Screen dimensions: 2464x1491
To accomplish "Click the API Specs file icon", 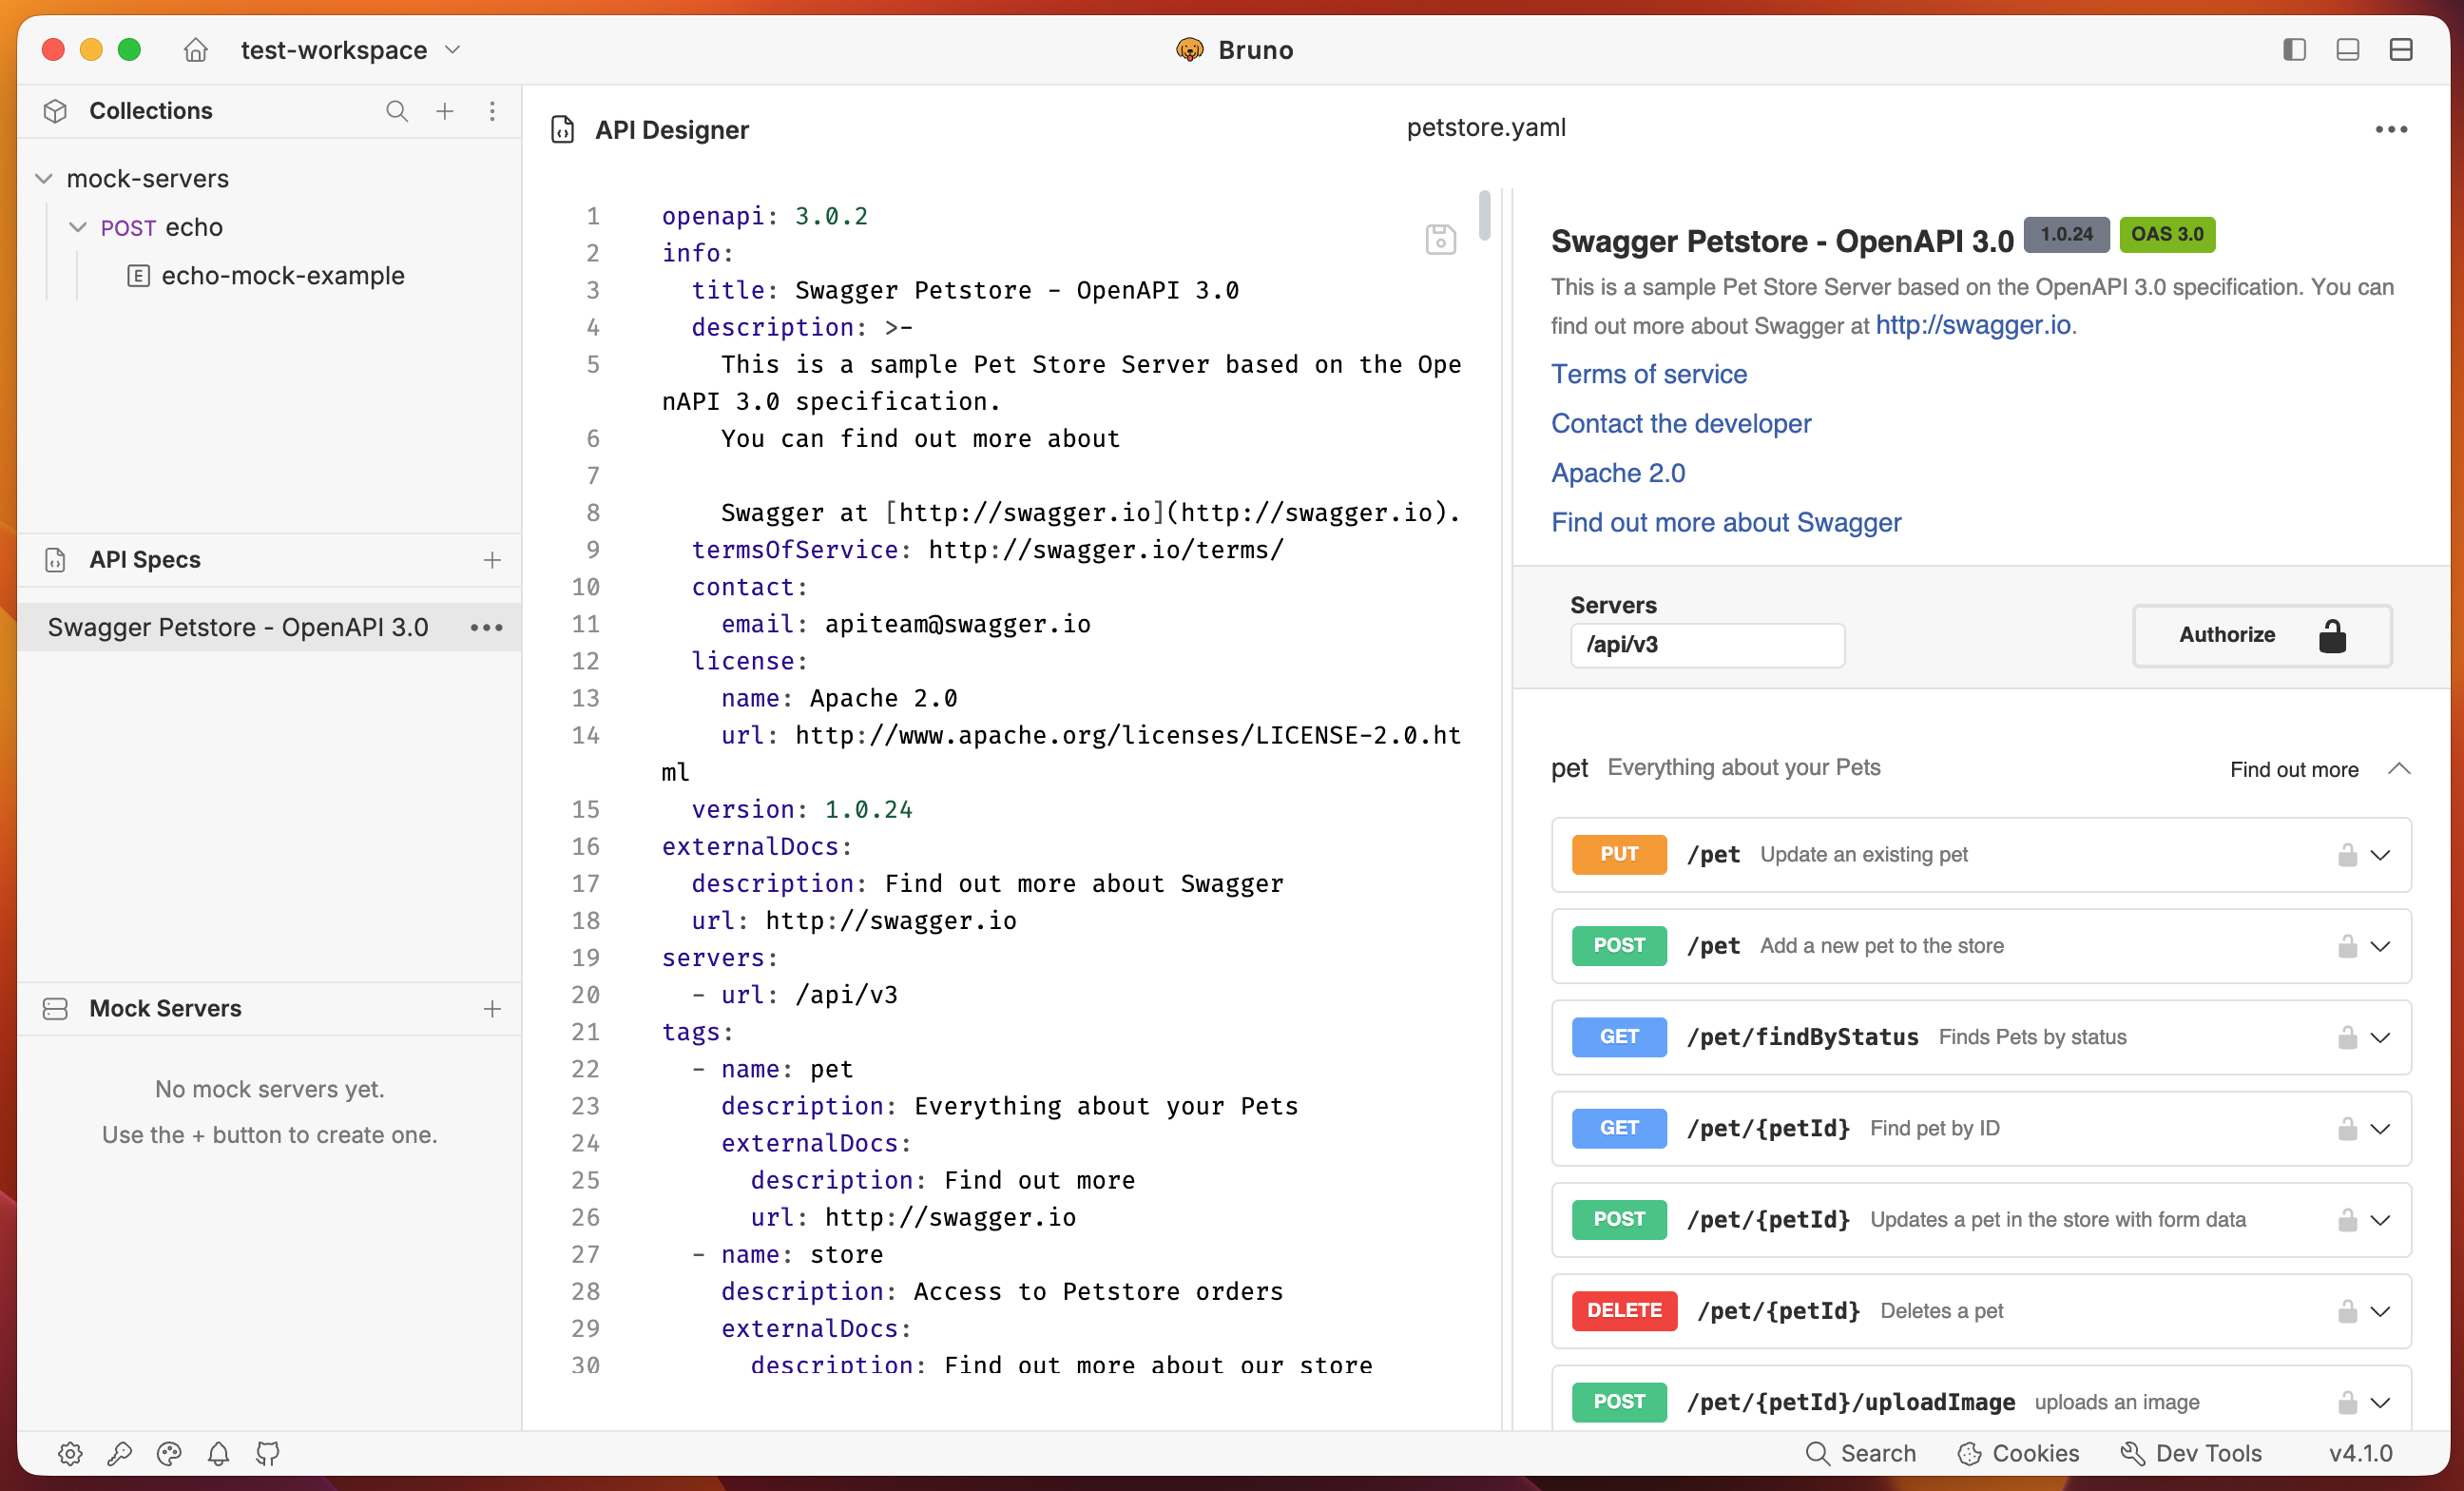I will click(x=56, y=560).
